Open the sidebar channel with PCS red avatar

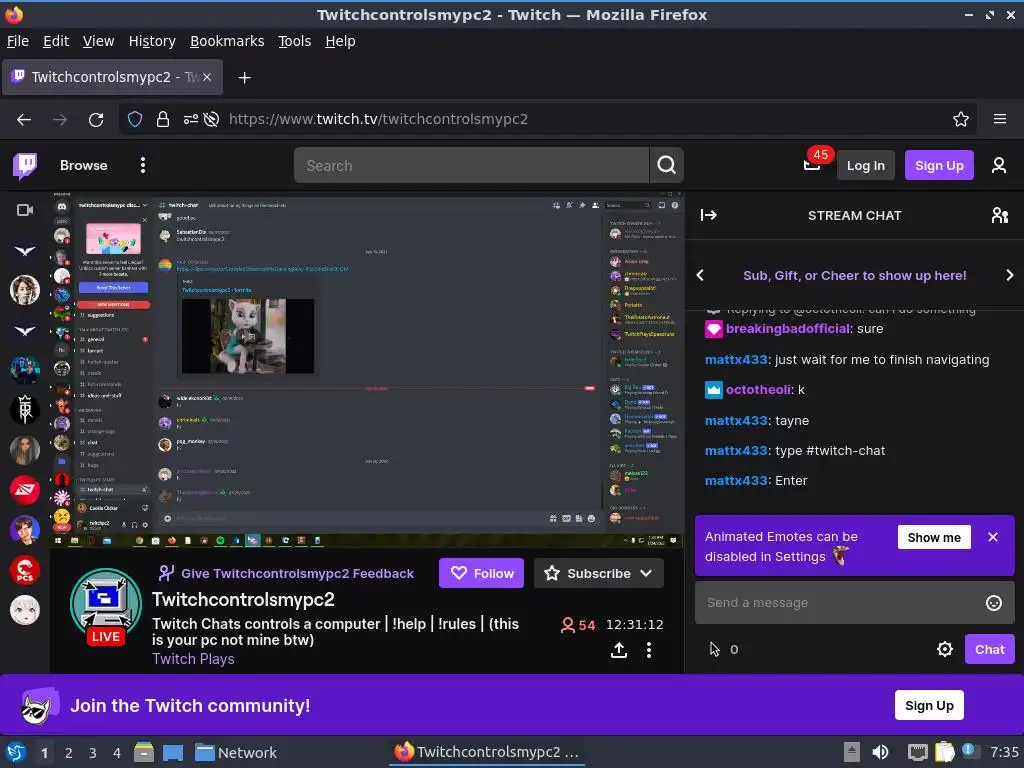[x=25, y=569]
